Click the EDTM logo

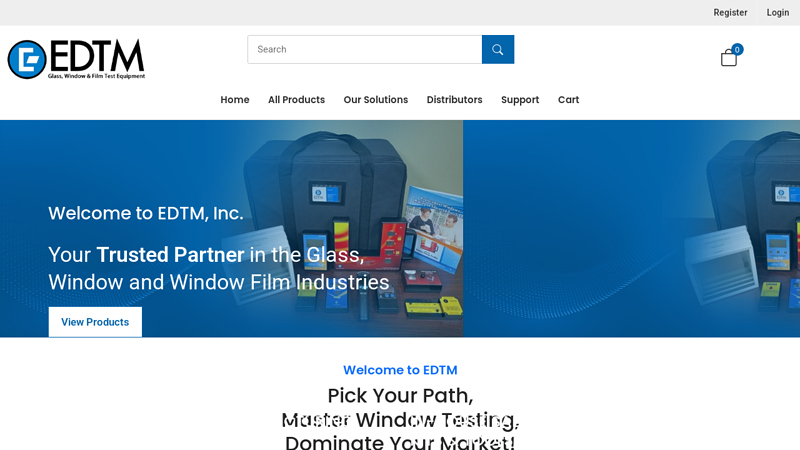coord(76,59)
